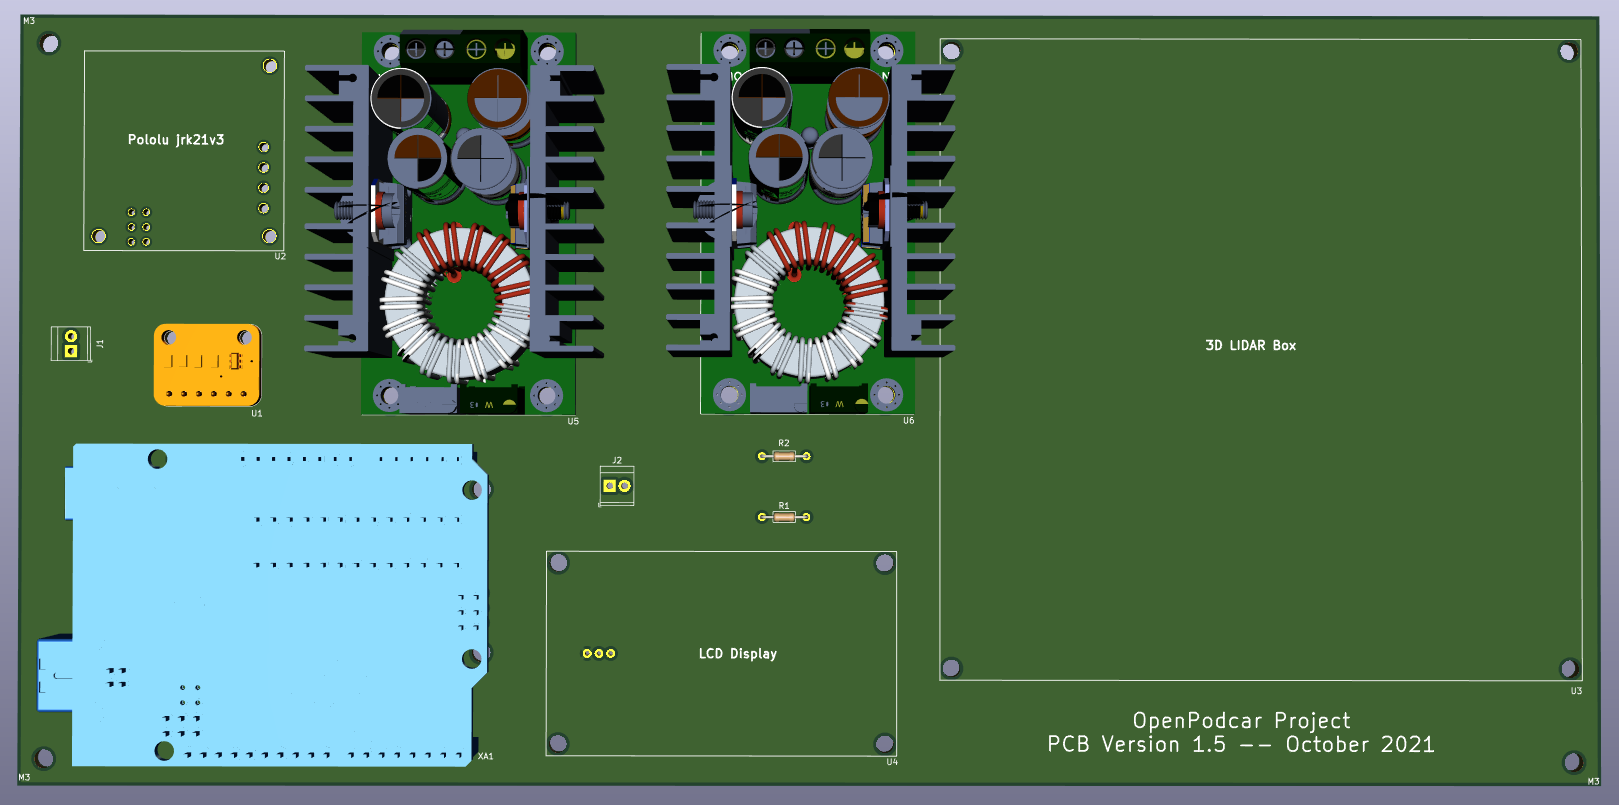Click the XA1 reference designator
Screen dimensions: 1619x805
tap(485, 756)
